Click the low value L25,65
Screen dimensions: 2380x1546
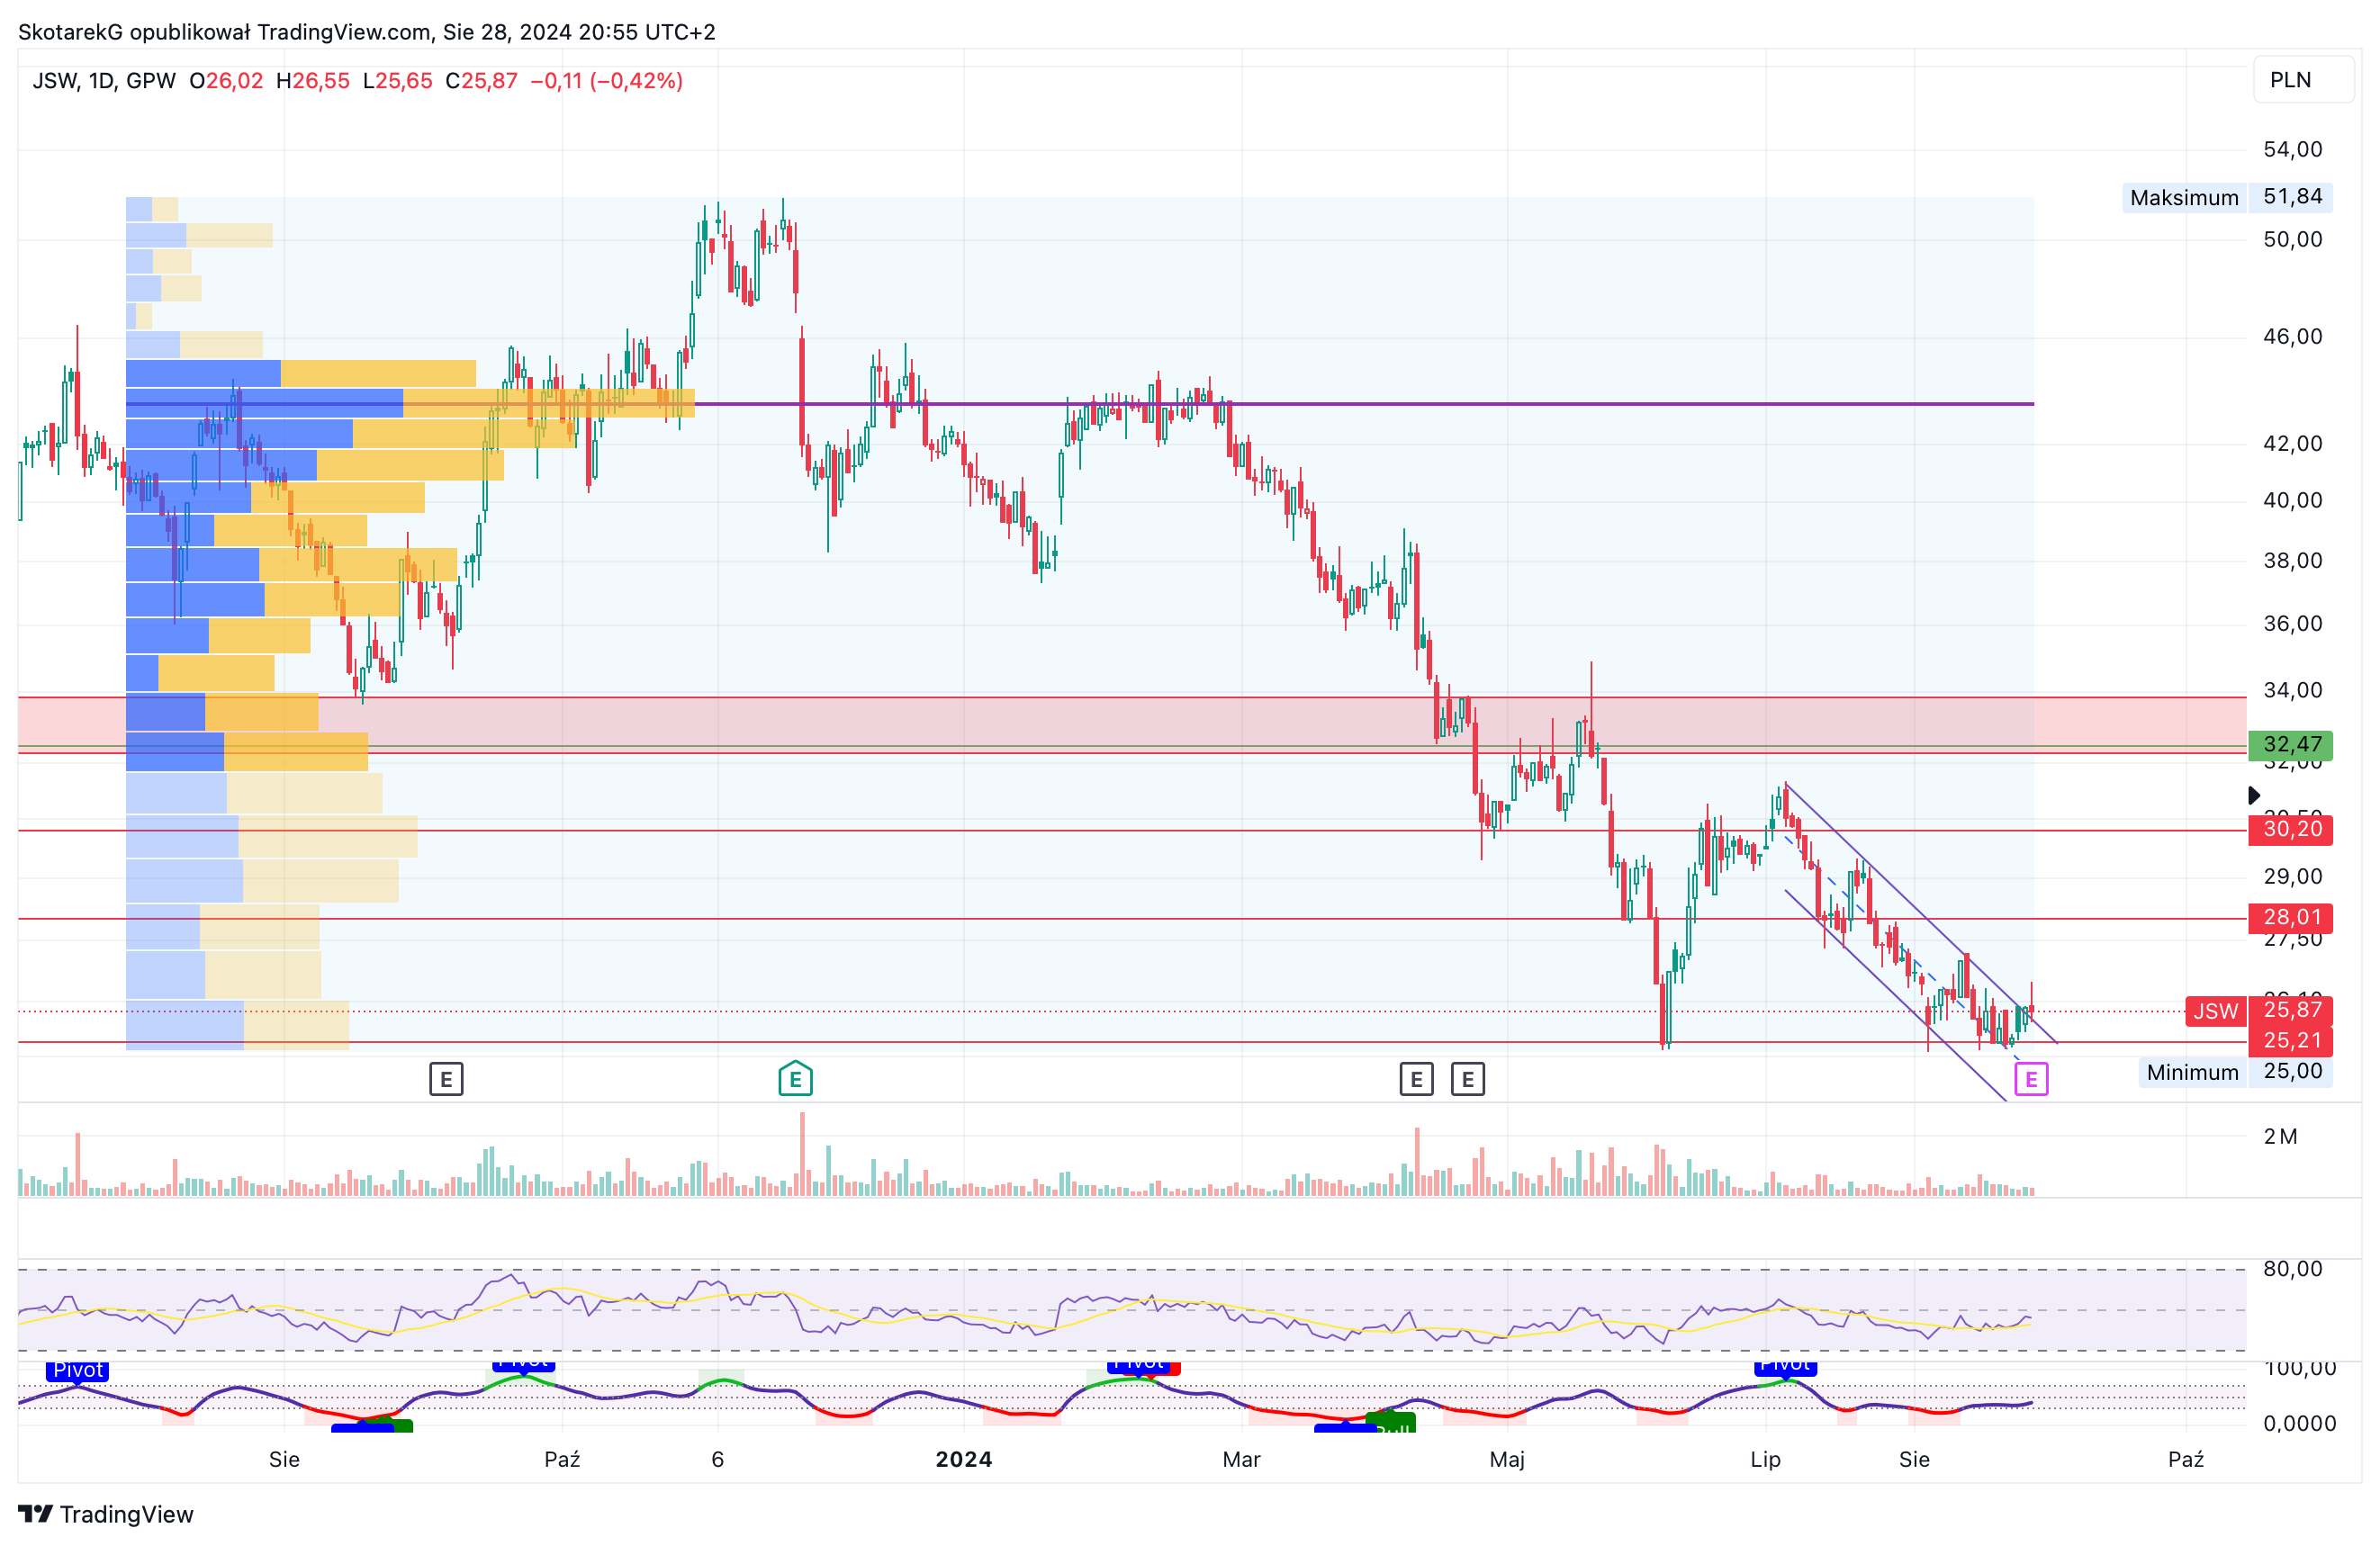pyautogui.click(x=397, y=81)
